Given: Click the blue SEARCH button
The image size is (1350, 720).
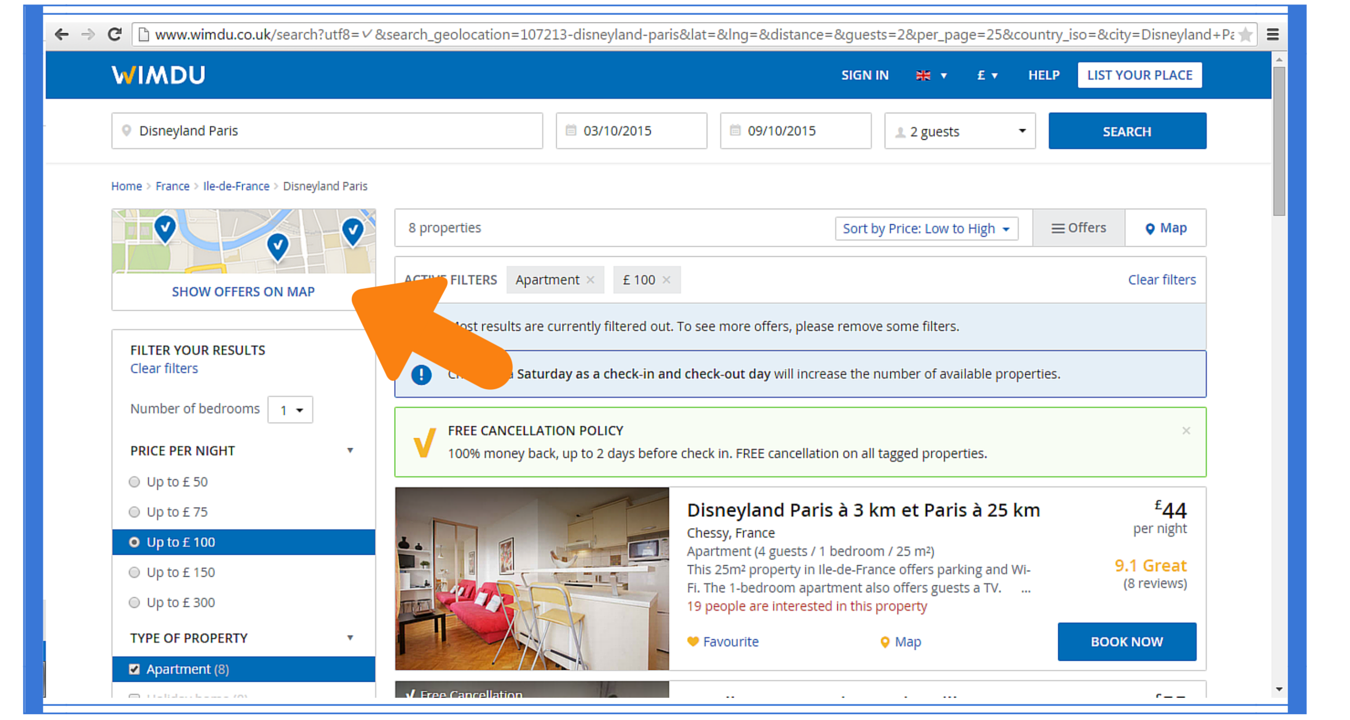Looking at the screenshot, I should 1127,131.
